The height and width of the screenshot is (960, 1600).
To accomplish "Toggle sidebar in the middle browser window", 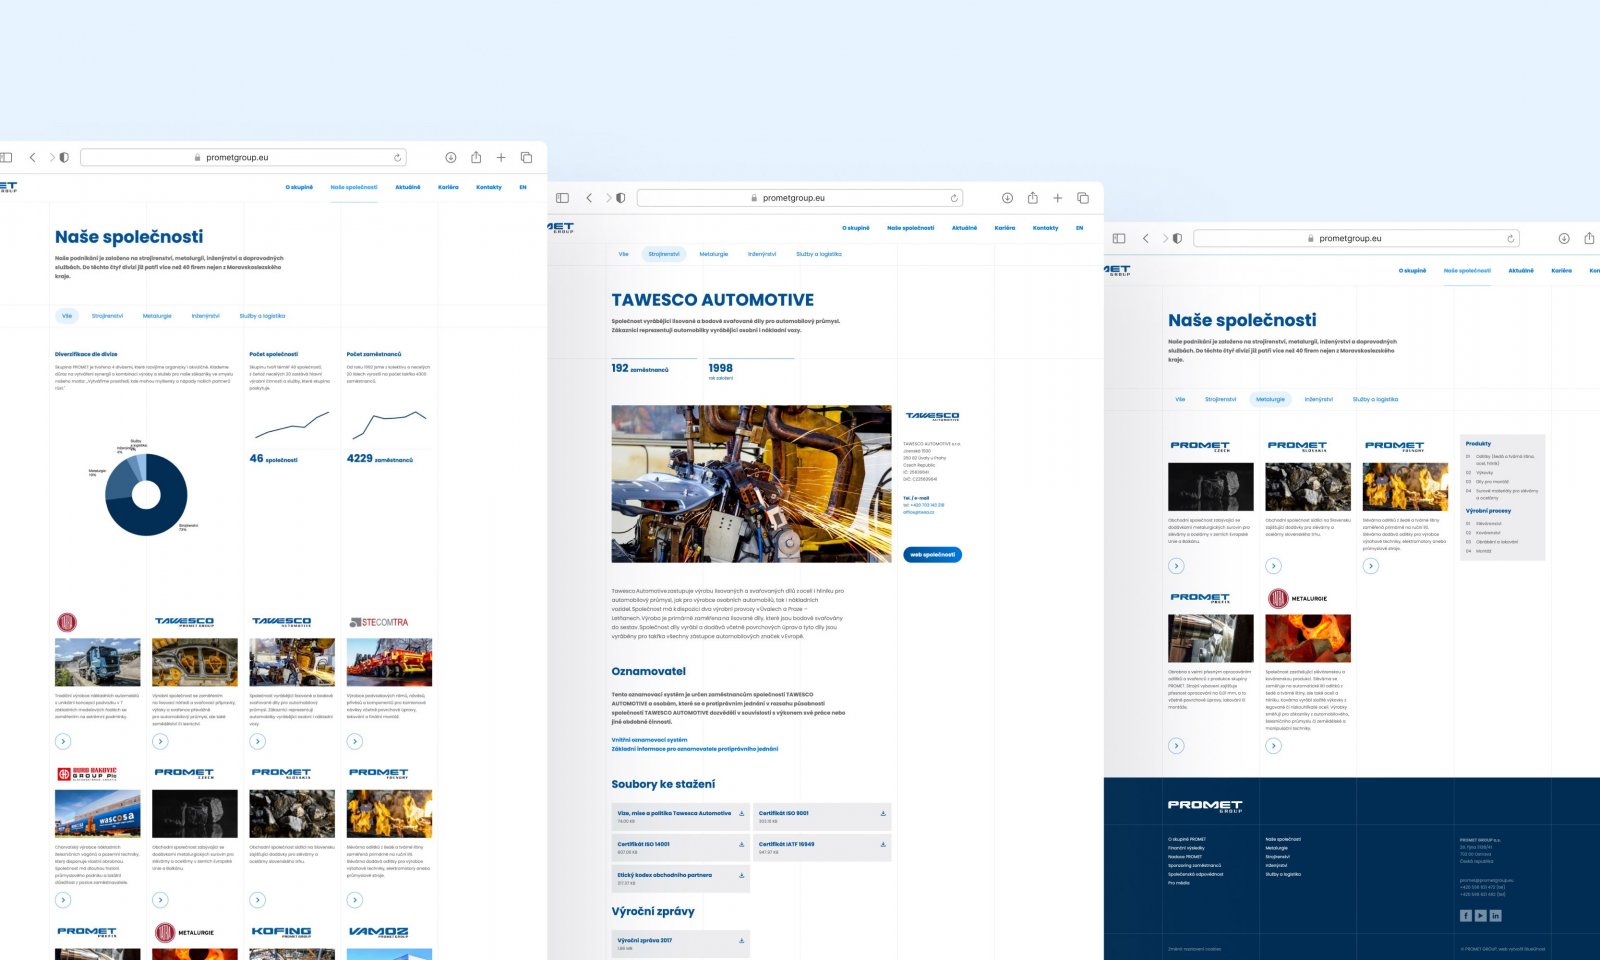I will [x=562, y=198].
